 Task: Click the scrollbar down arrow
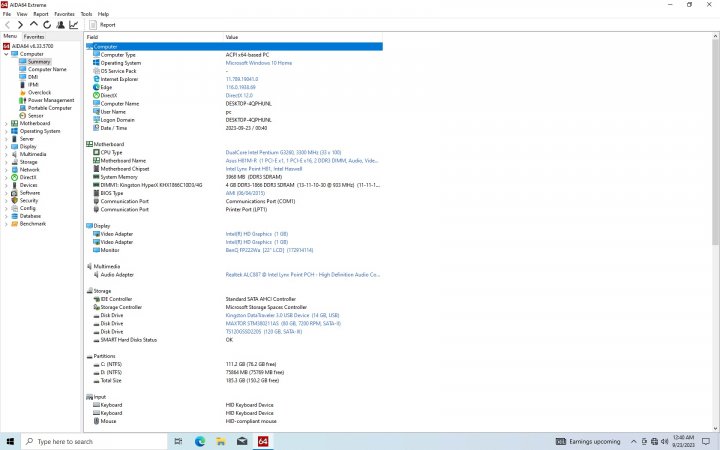pyautogui.click(x=716, y=428)
